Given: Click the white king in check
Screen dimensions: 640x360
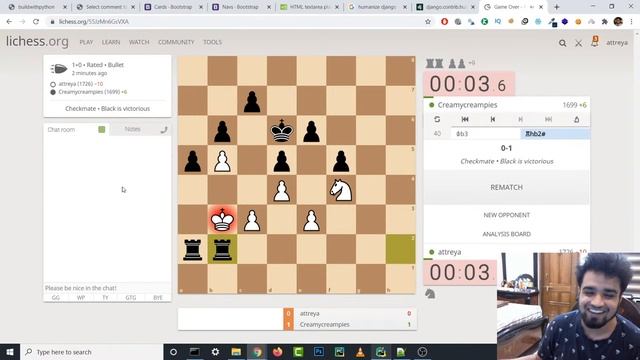Looking at the screenshot, I should (x=222, y=220).
